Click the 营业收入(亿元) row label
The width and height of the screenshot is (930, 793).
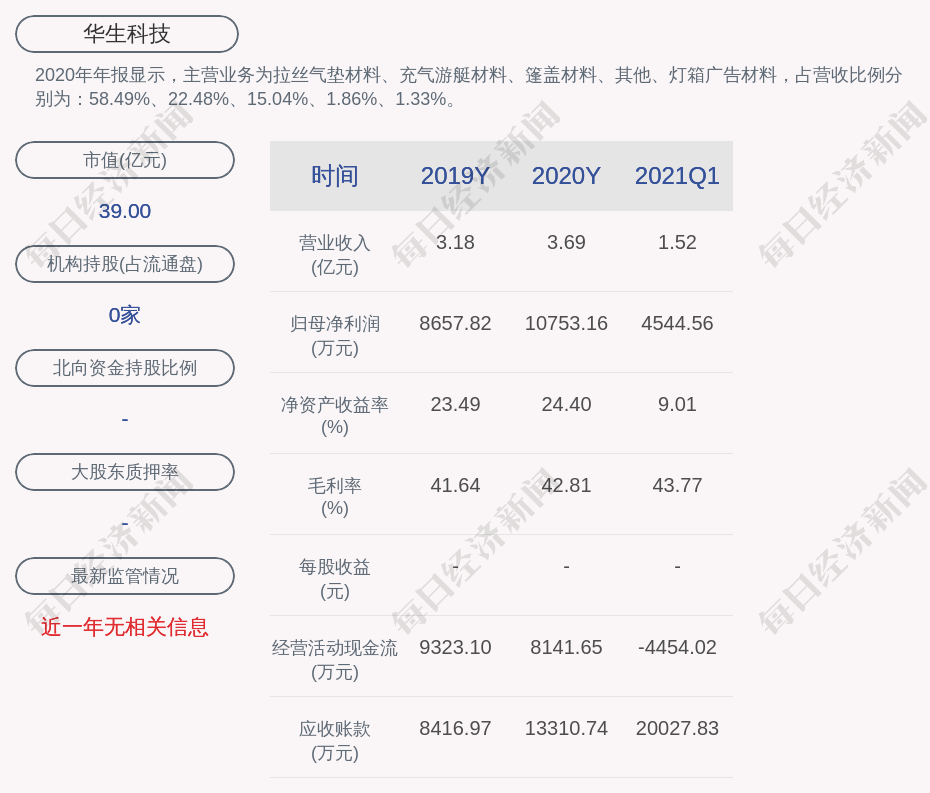pos(335,255)
